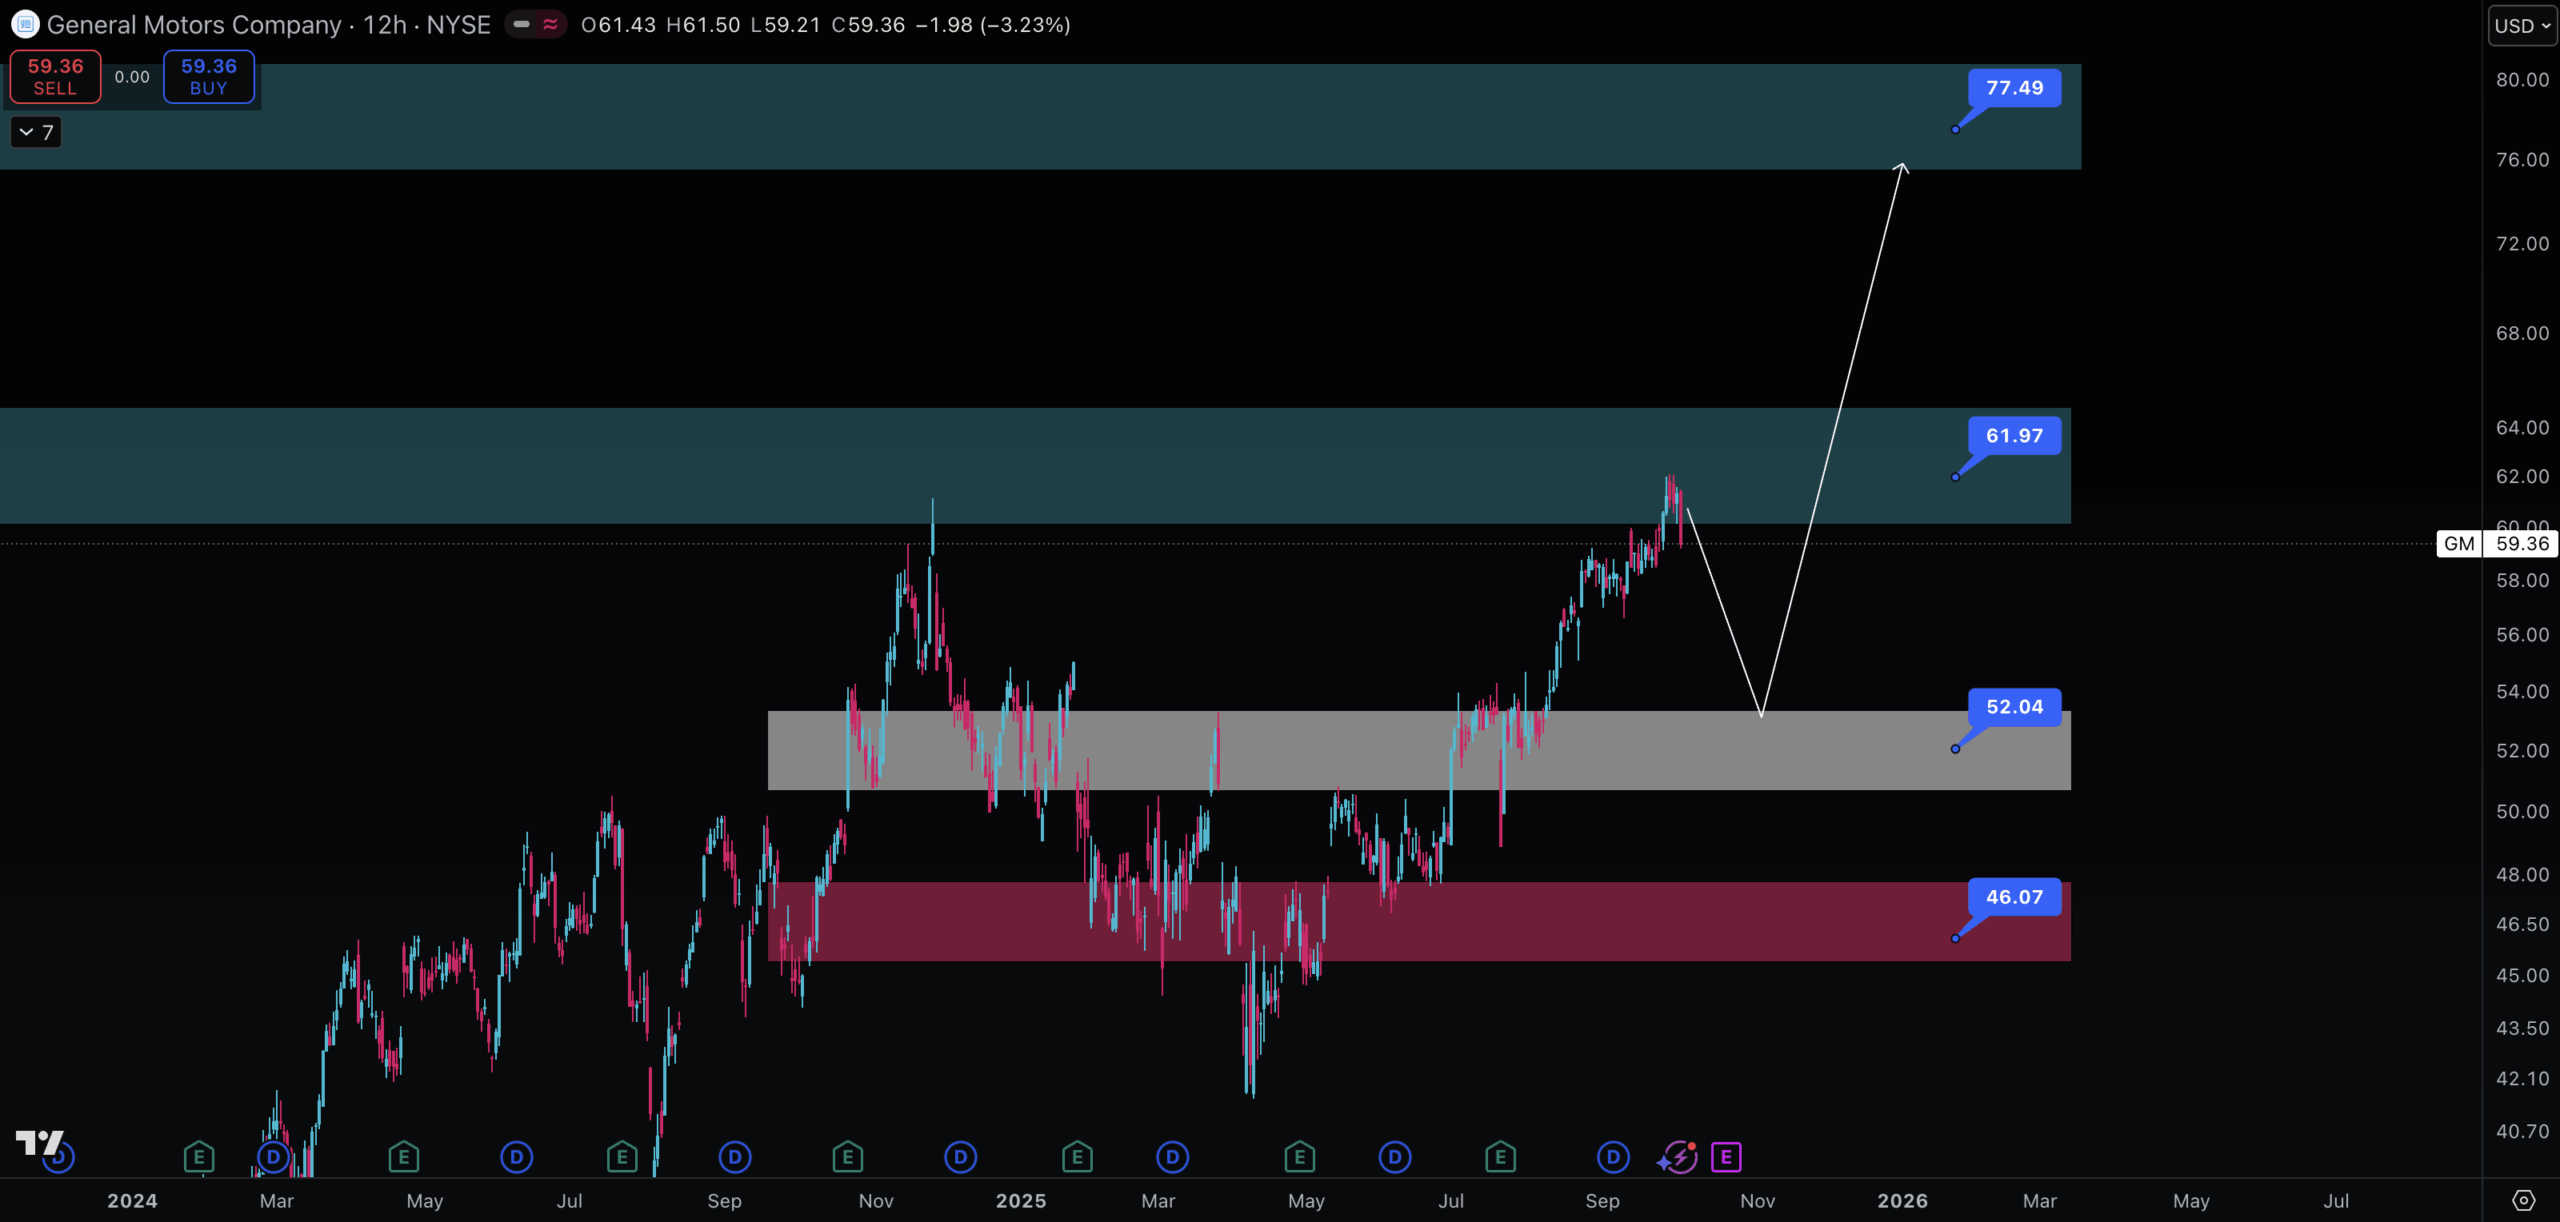2560x1222 pixels.
Task: Click the 59.36 BUY button
Action: (208, 77)
